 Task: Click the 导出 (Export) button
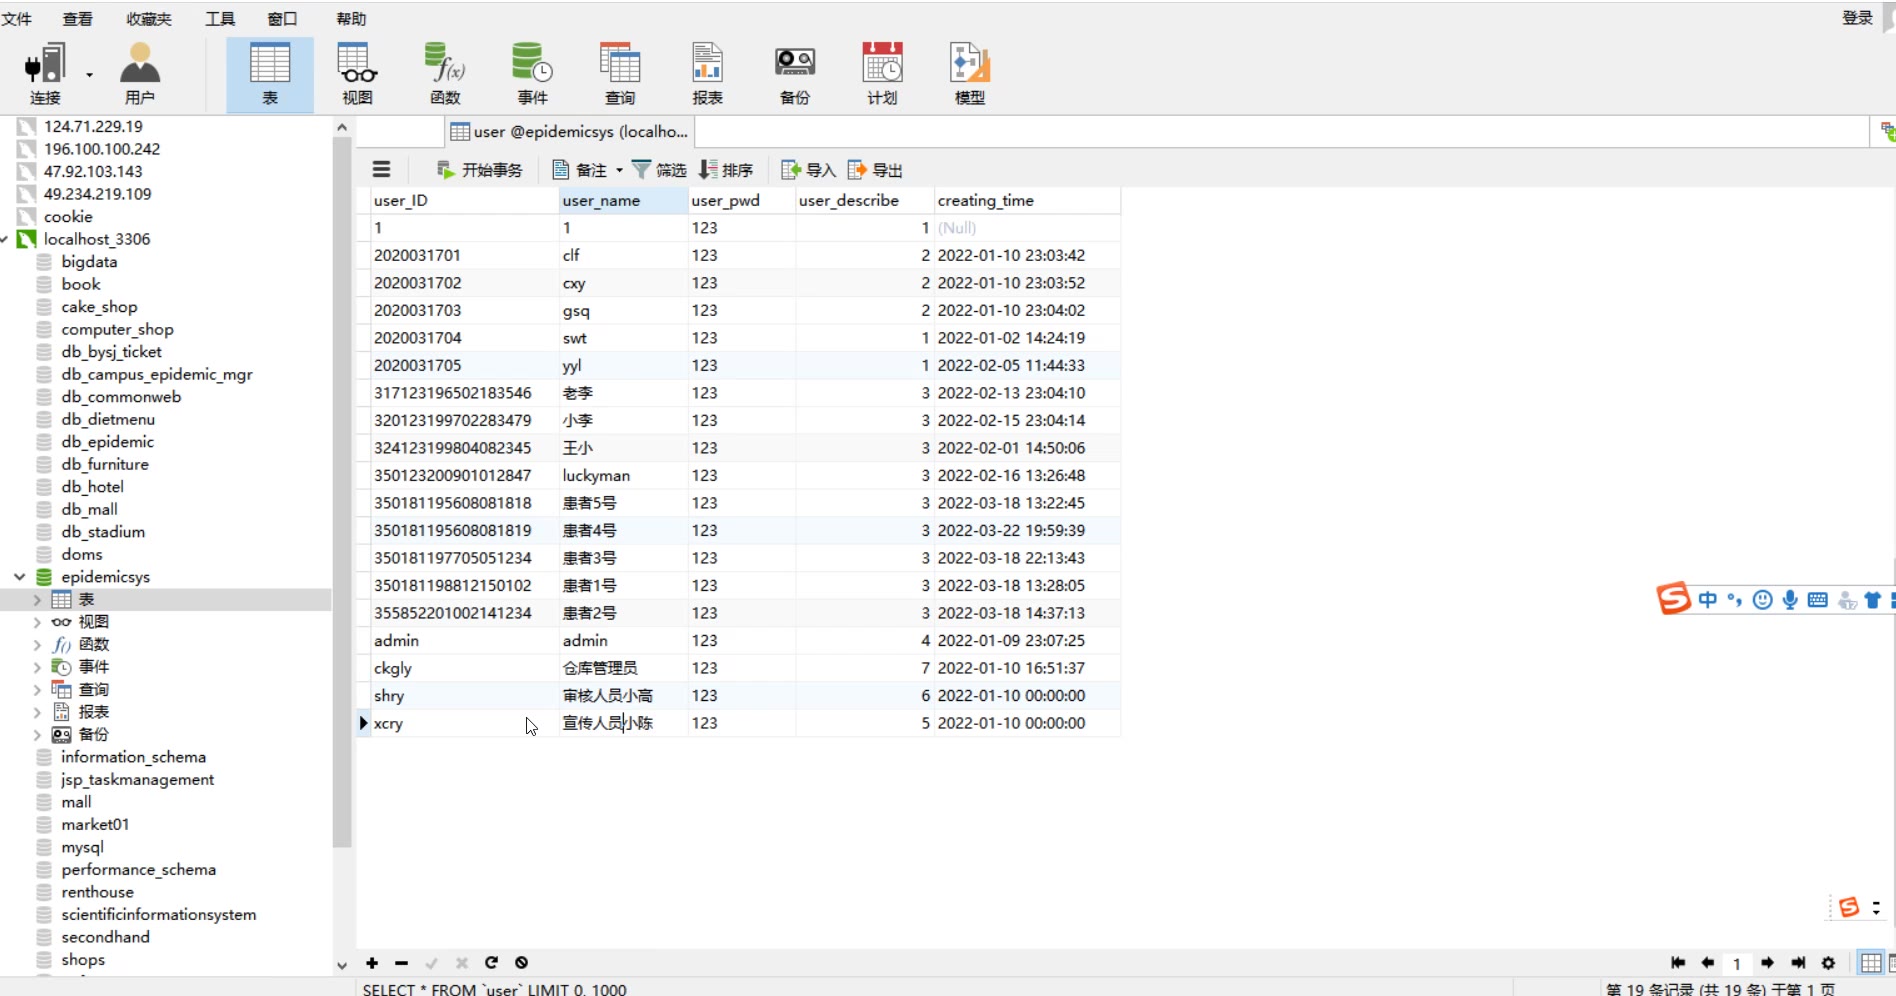(876, 170)
